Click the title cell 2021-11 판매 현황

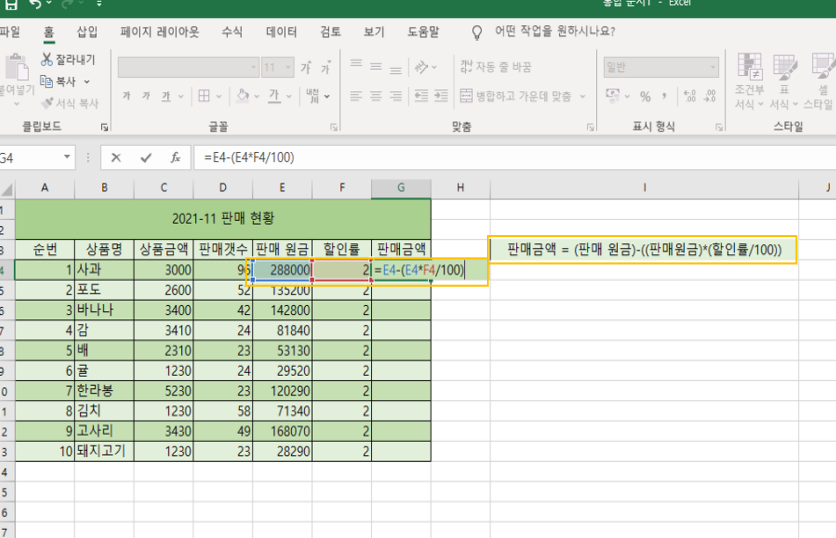[223, 218]
